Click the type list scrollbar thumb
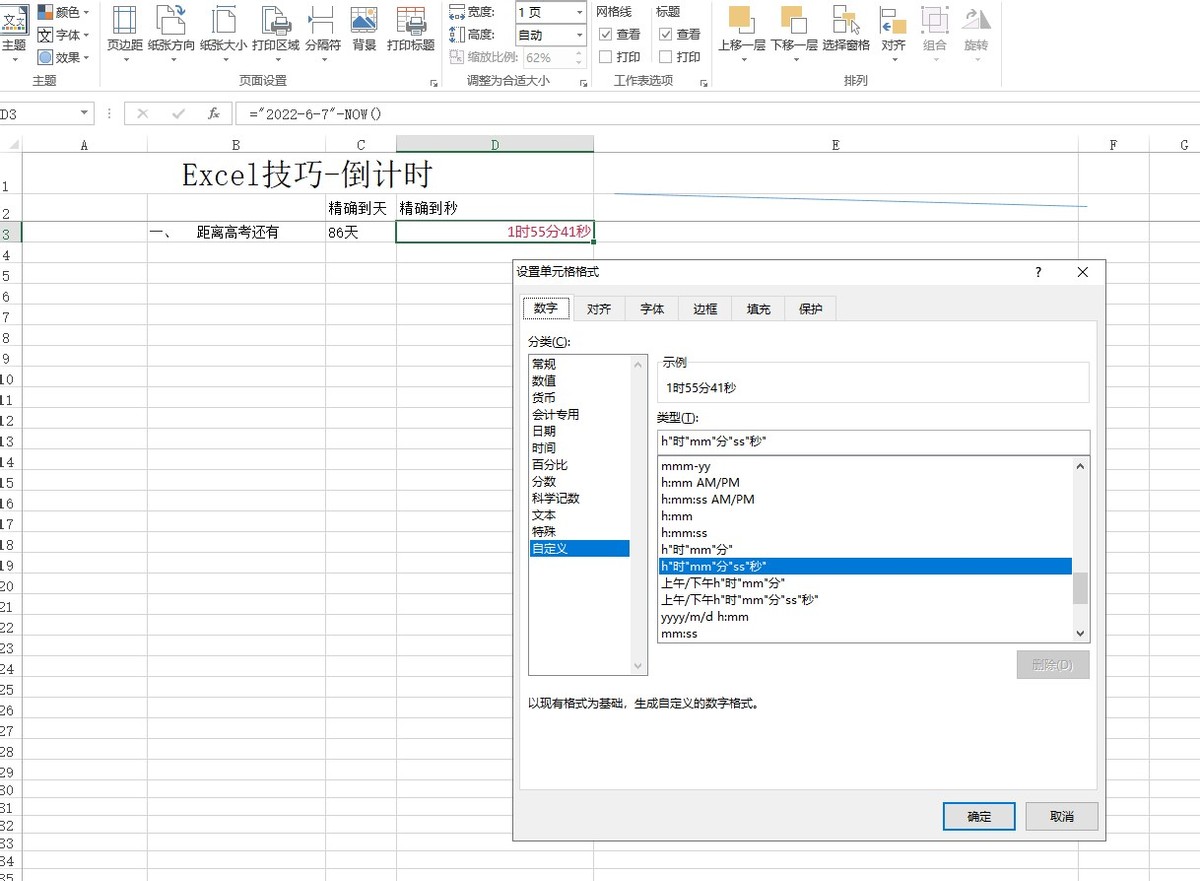This screenshot has width=1200, height=881. (x=1080, y=589)
